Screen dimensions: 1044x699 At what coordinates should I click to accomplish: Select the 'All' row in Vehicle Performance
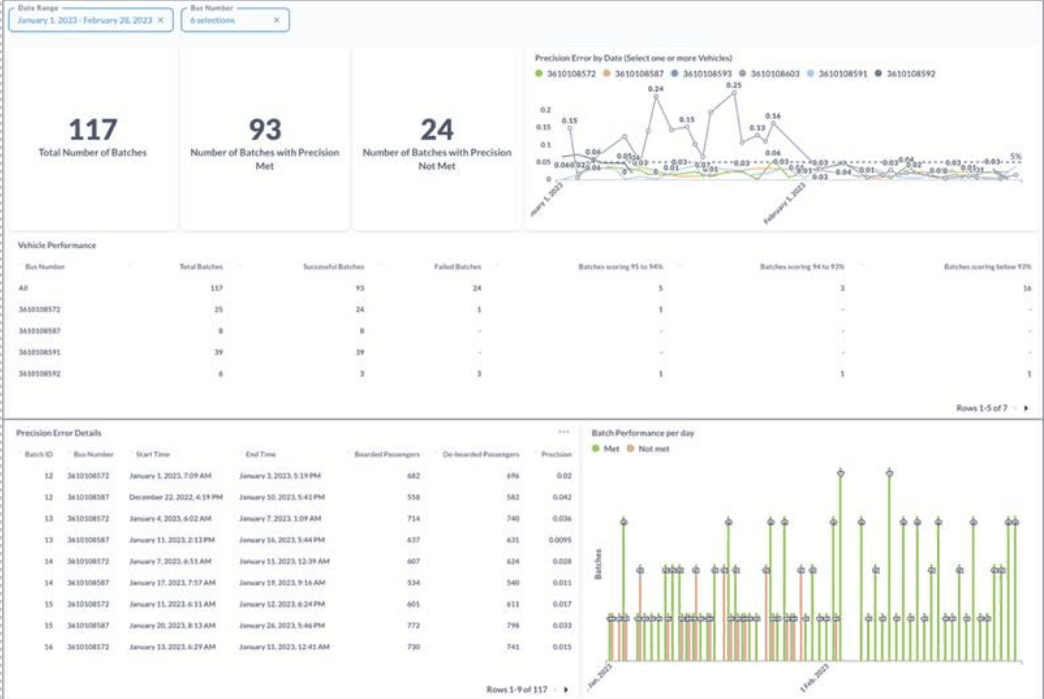[x=524, y=288]
